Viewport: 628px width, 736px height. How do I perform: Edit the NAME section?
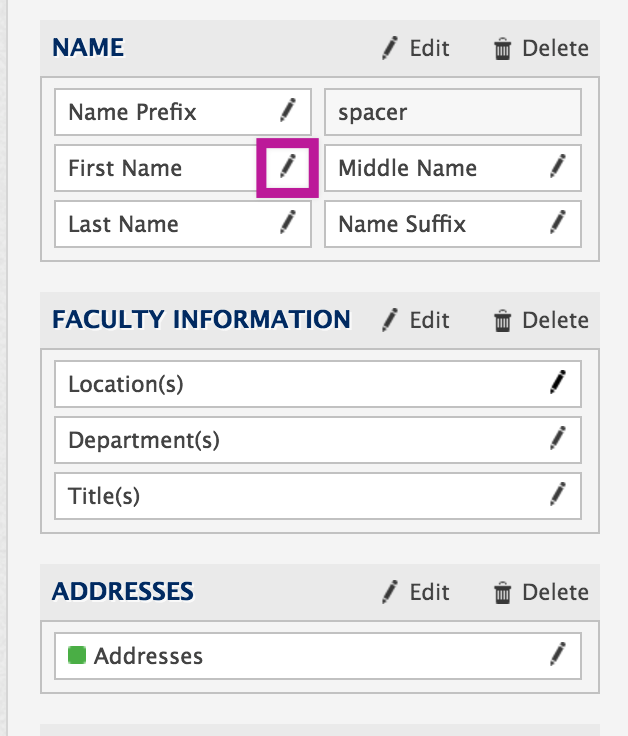(415, 48)
